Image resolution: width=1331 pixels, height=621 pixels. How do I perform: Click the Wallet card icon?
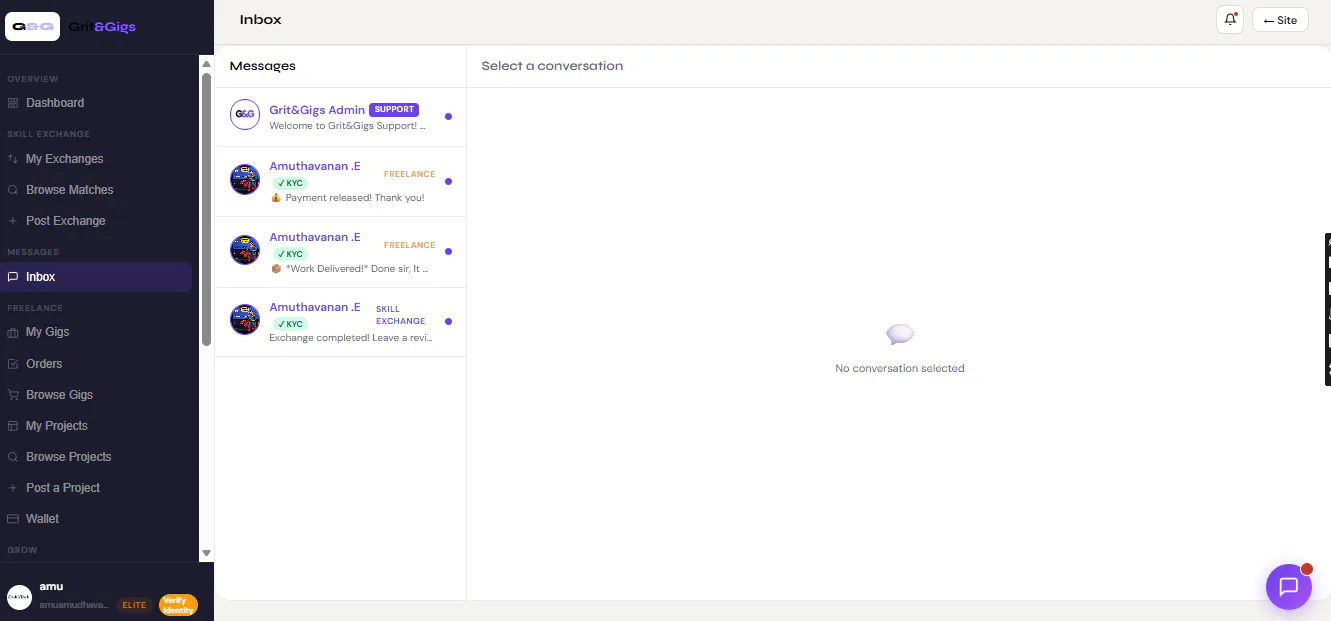pos(13,519)
